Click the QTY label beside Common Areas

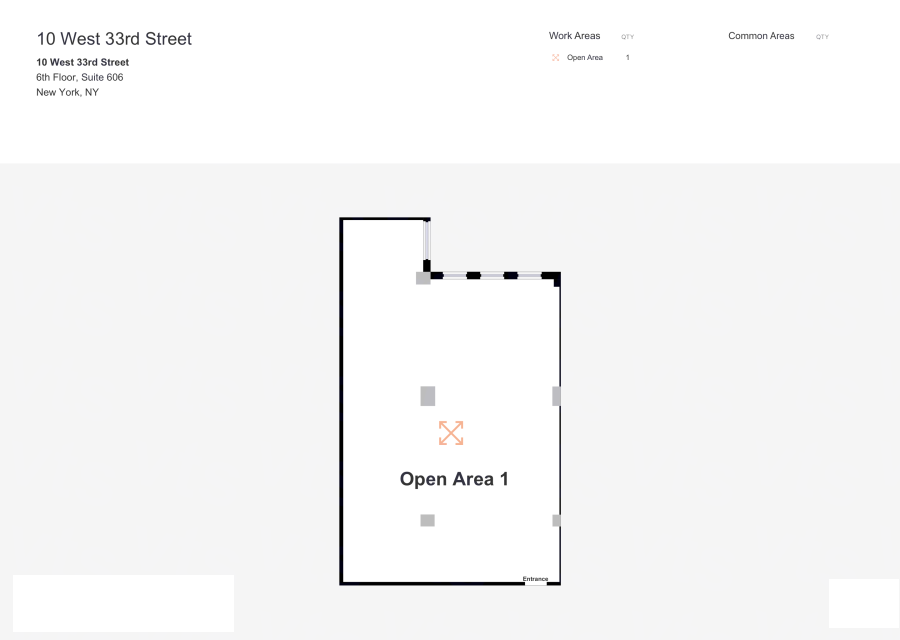(x=822, y=37)
